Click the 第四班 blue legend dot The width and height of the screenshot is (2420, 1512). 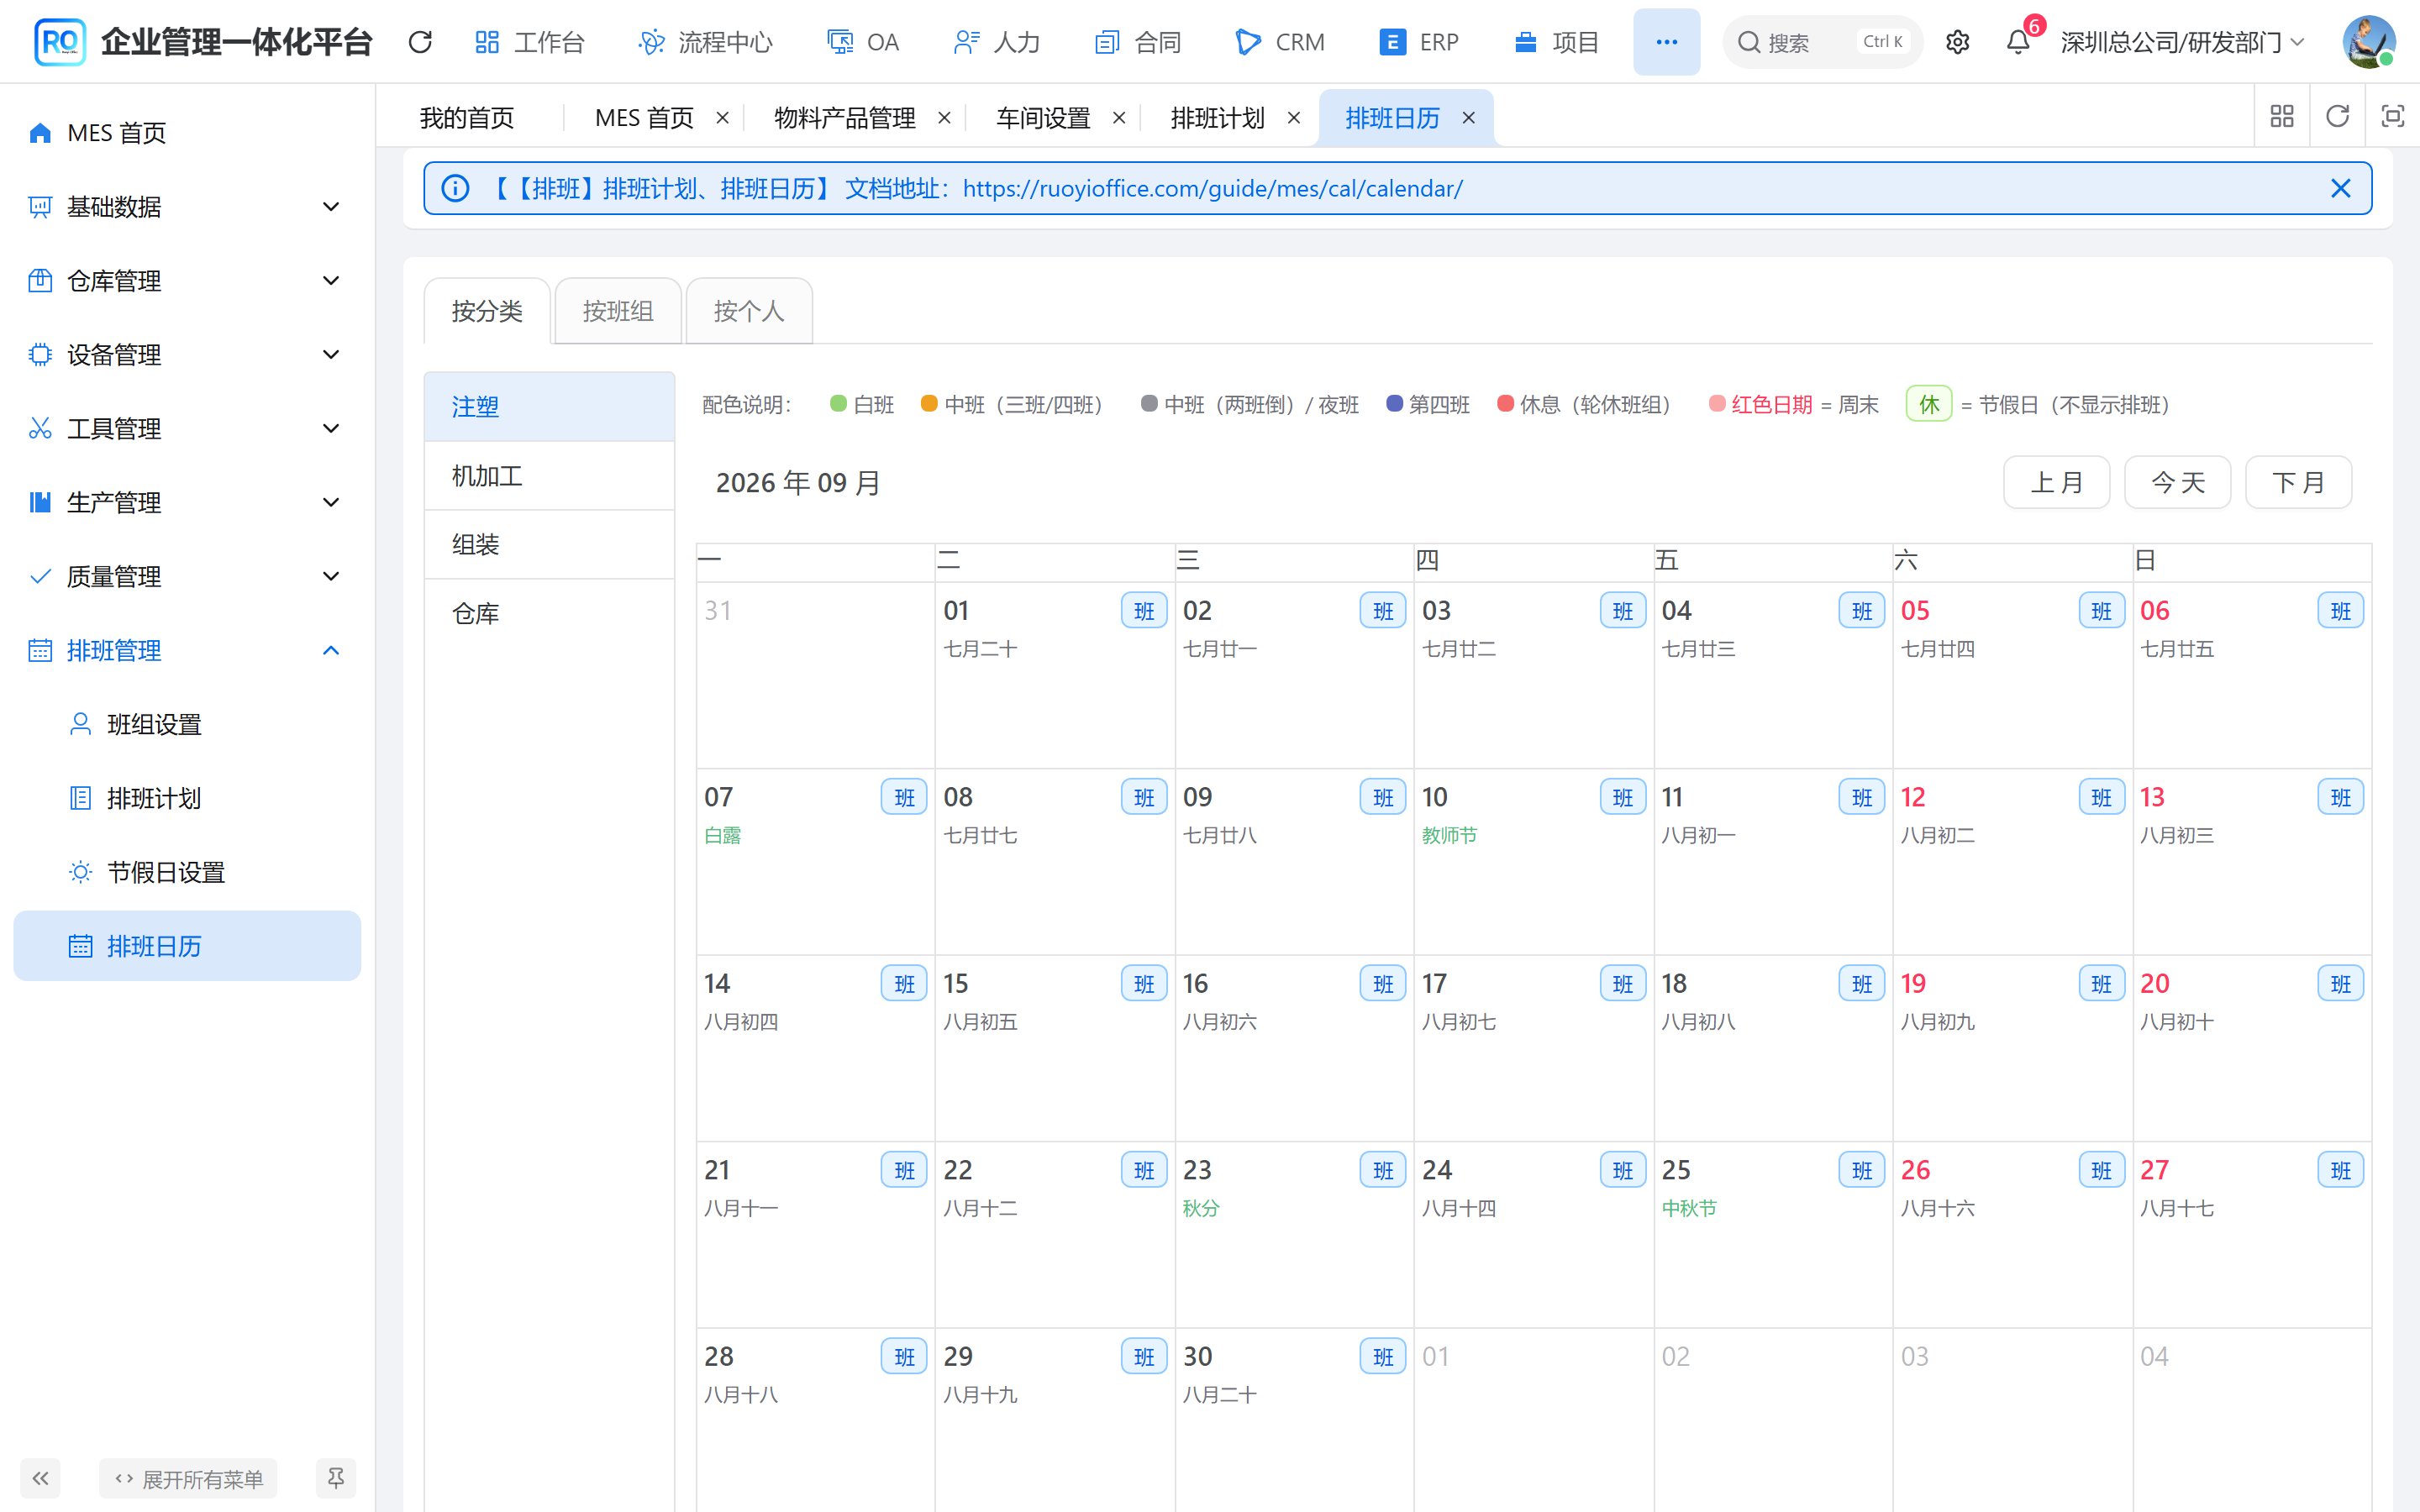coord(1394,403)
